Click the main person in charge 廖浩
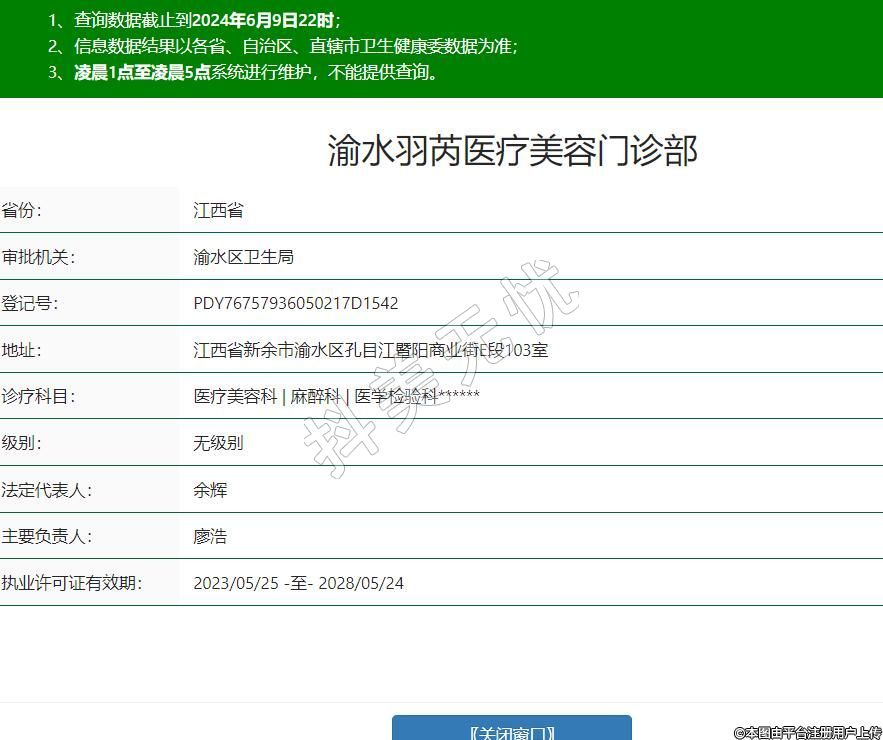 (210, 536)
